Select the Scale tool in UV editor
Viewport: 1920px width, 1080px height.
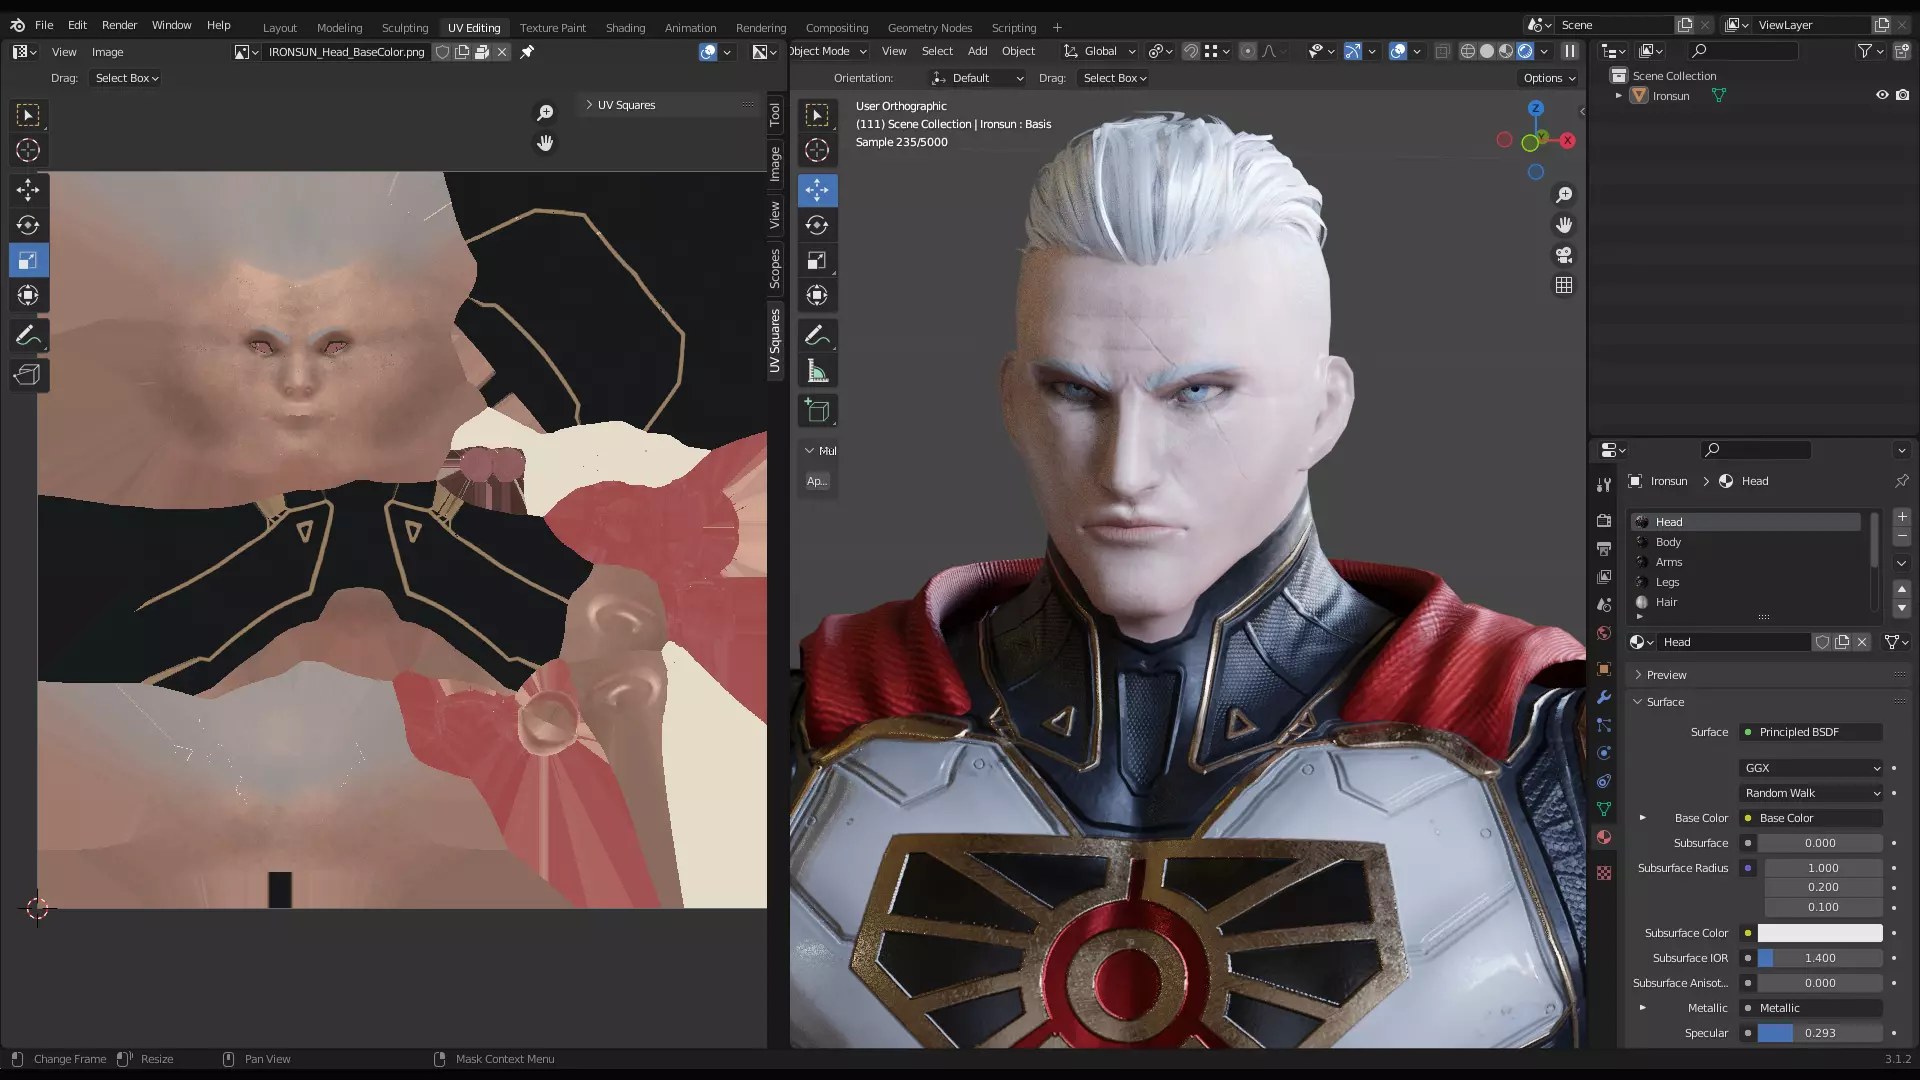[28, 260]
